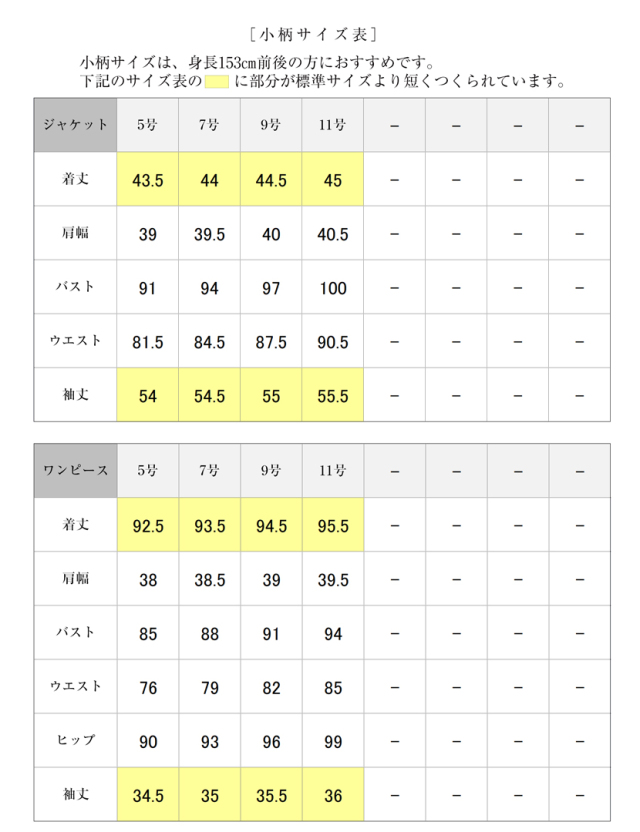Screen dimensions: 640x832
Task: Select the 9号 header in the ジャケット table
Action: [x=271, y=125]
